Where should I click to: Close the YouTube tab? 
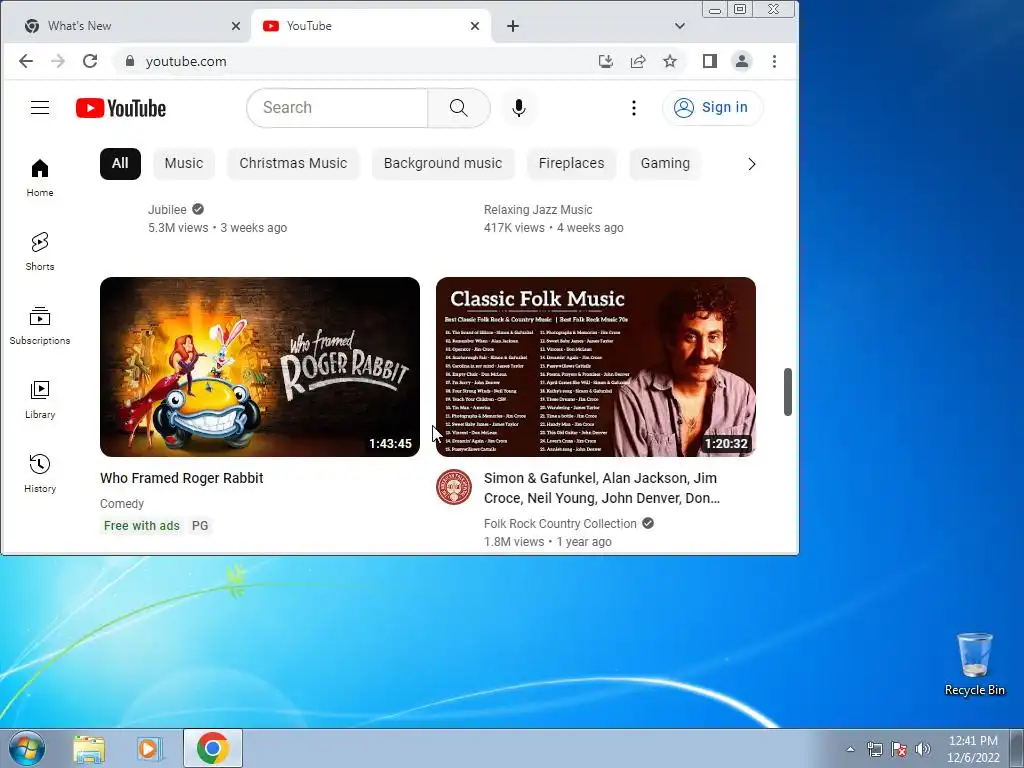[475, 26]
